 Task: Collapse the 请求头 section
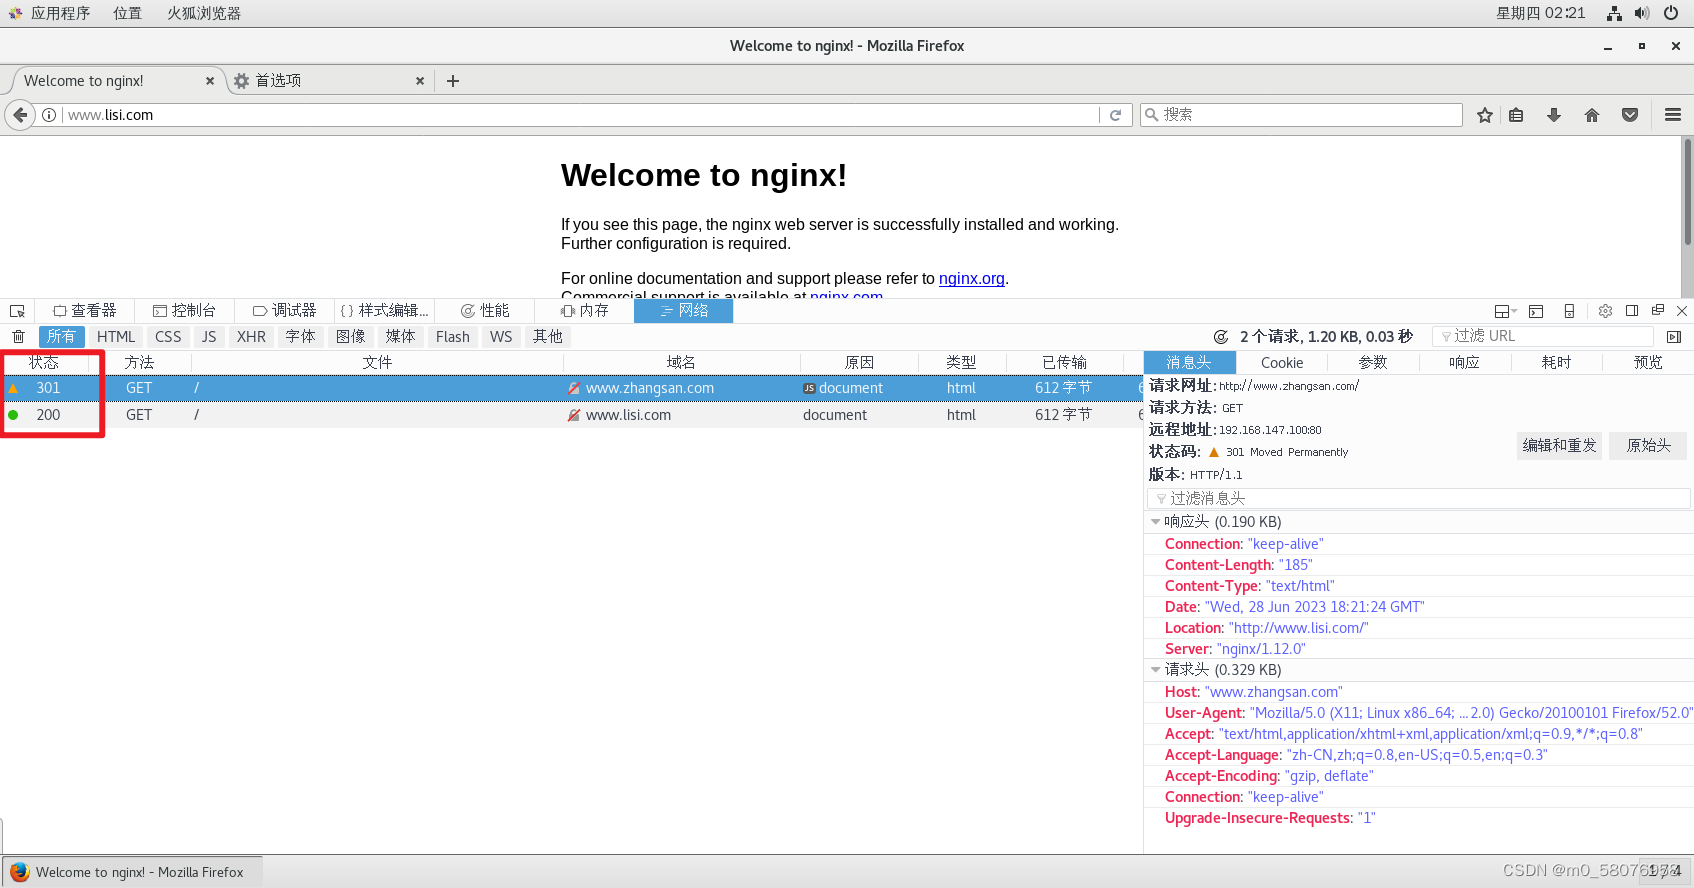click(x=1156, y=670)
